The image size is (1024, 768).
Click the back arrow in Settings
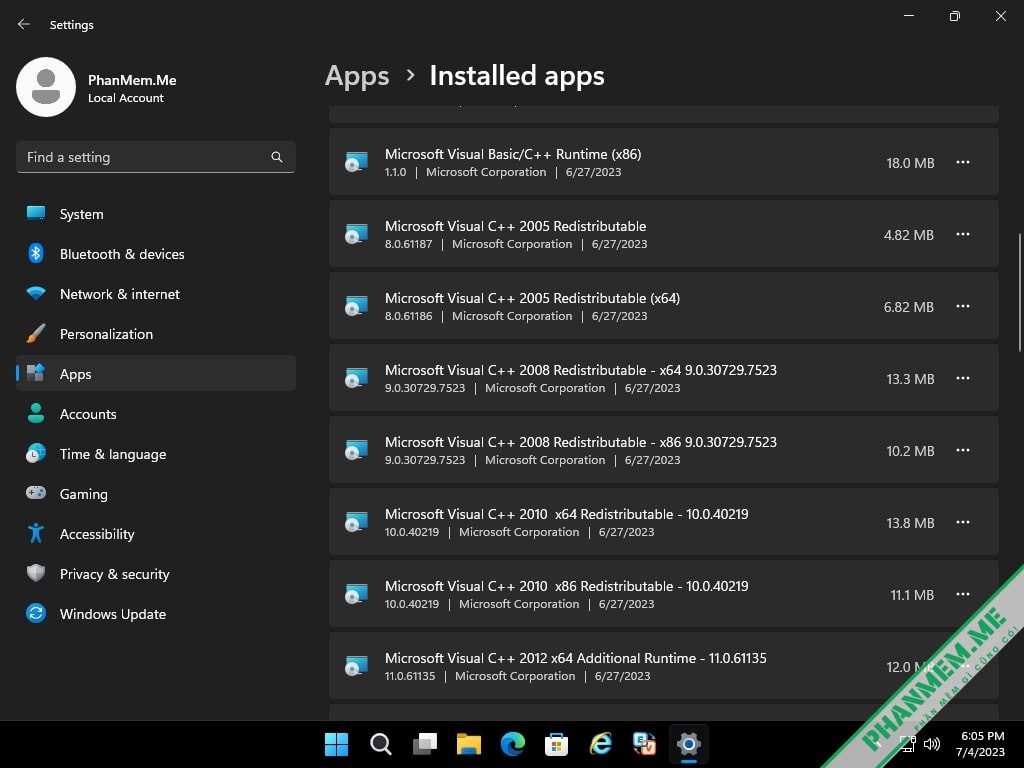click(24, 24)
